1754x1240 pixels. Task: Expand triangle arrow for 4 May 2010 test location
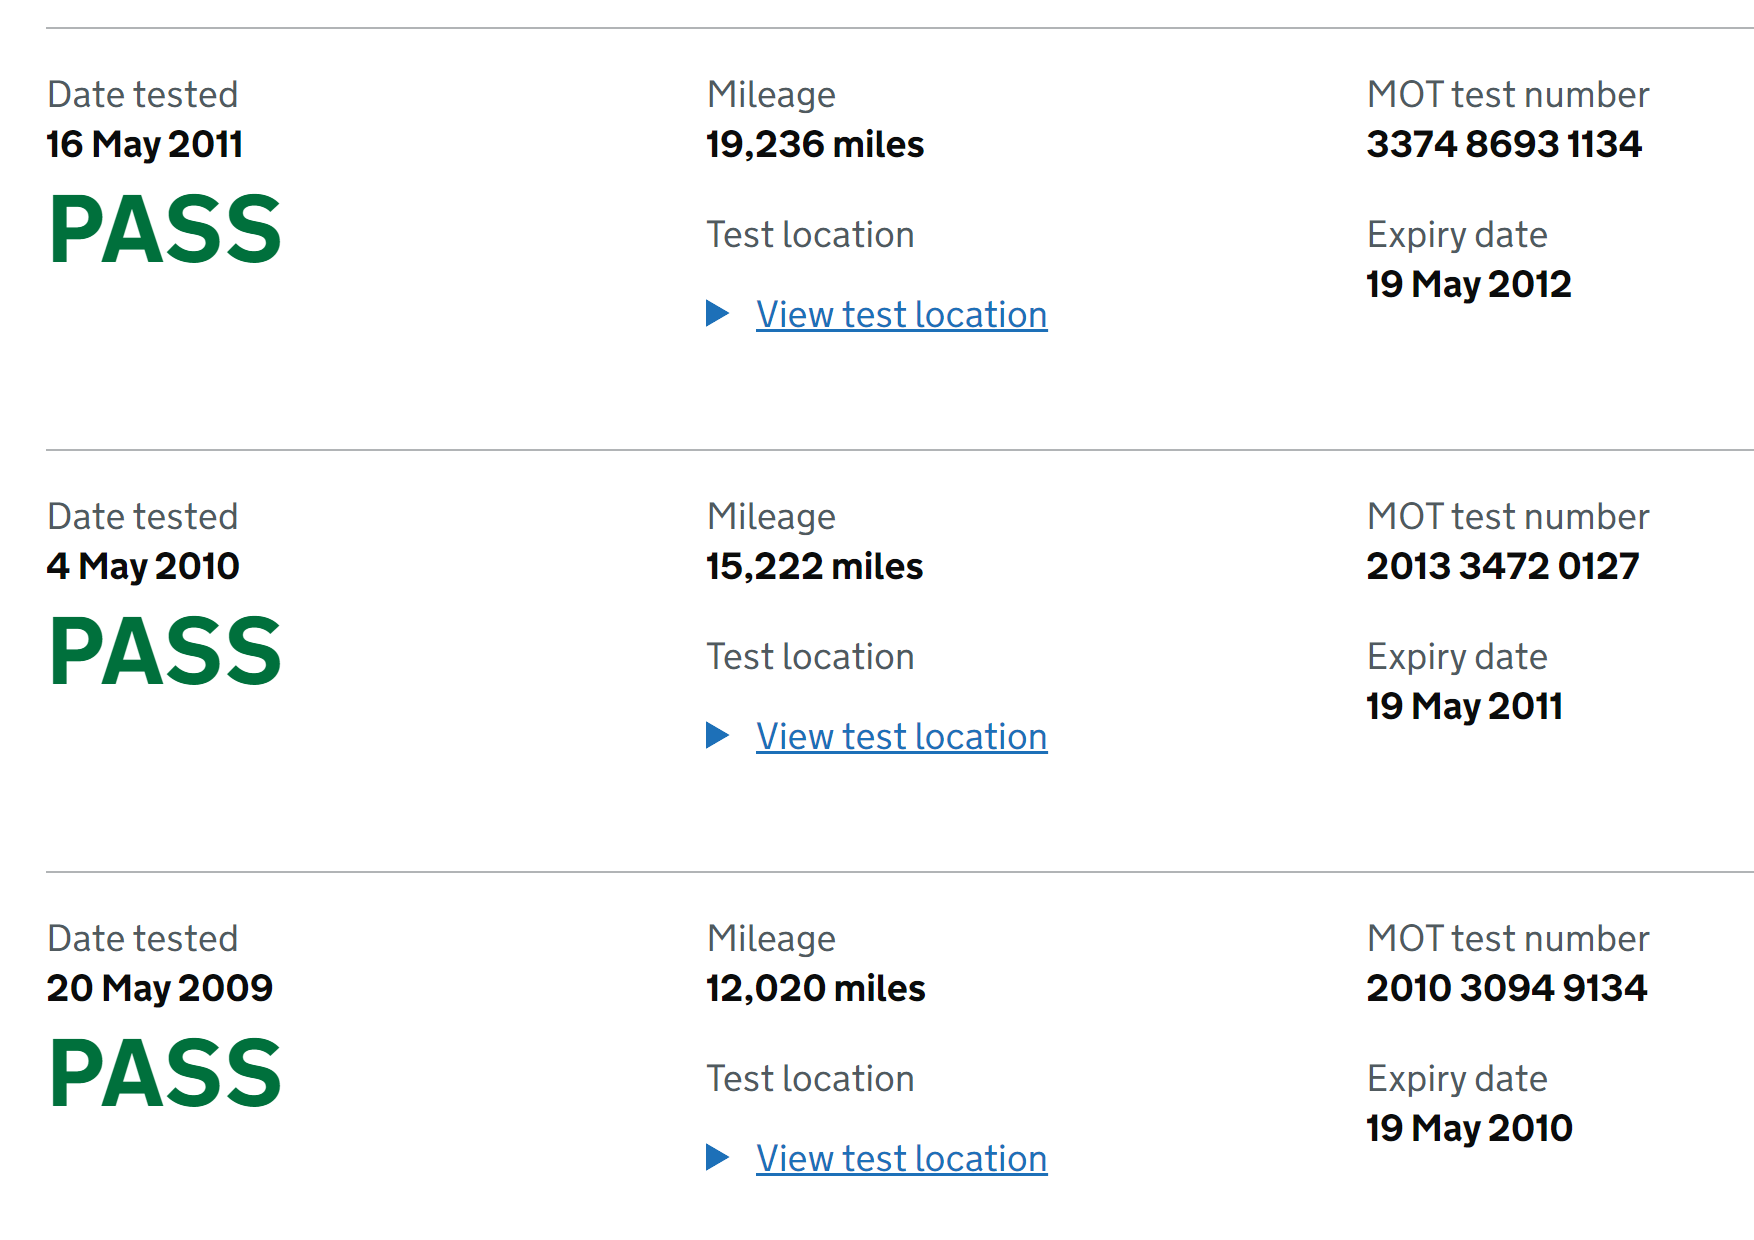point(717,736)
